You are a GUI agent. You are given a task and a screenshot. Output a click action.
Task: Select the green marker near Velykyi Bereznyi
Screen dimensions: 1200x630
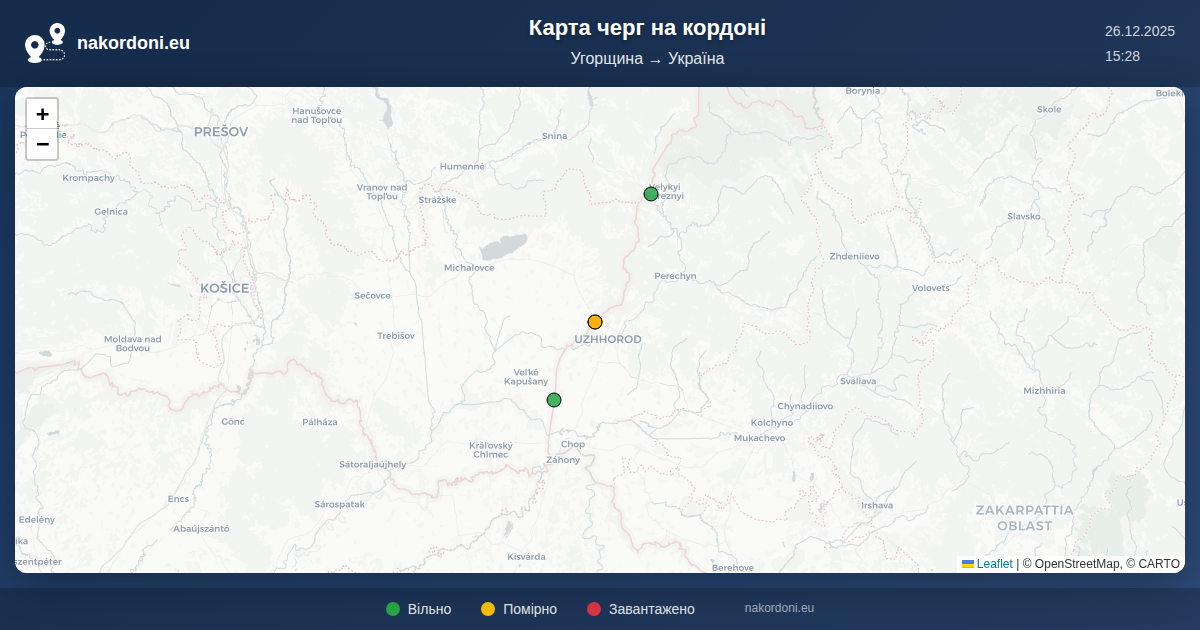651,194
